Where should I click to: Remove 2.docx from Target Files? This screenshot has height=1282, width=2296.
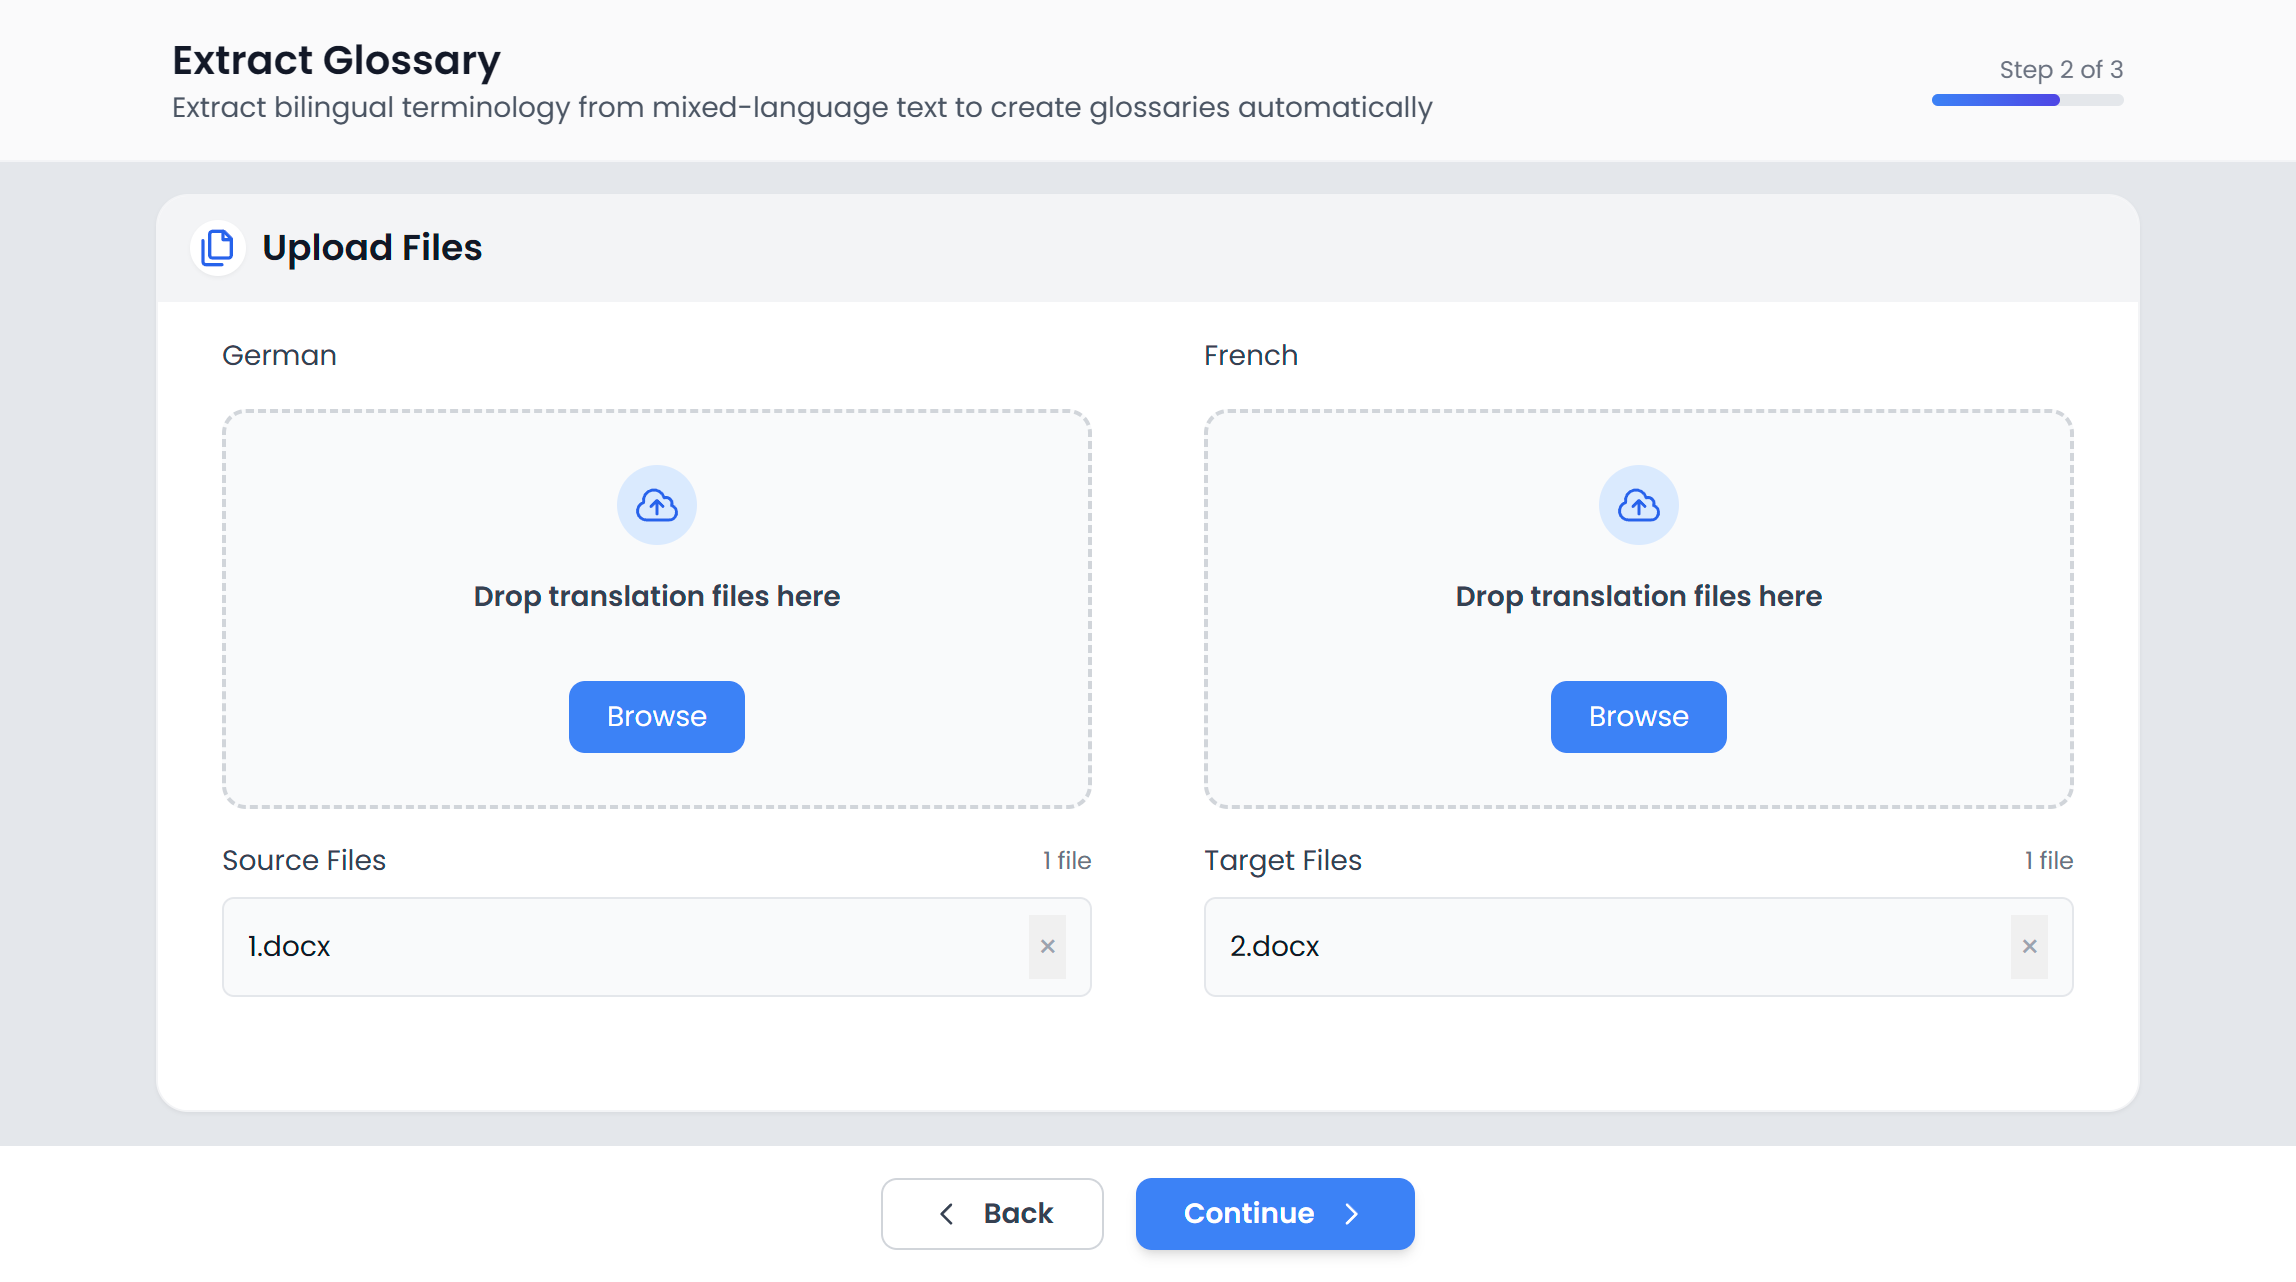(x=2030, y=946)
